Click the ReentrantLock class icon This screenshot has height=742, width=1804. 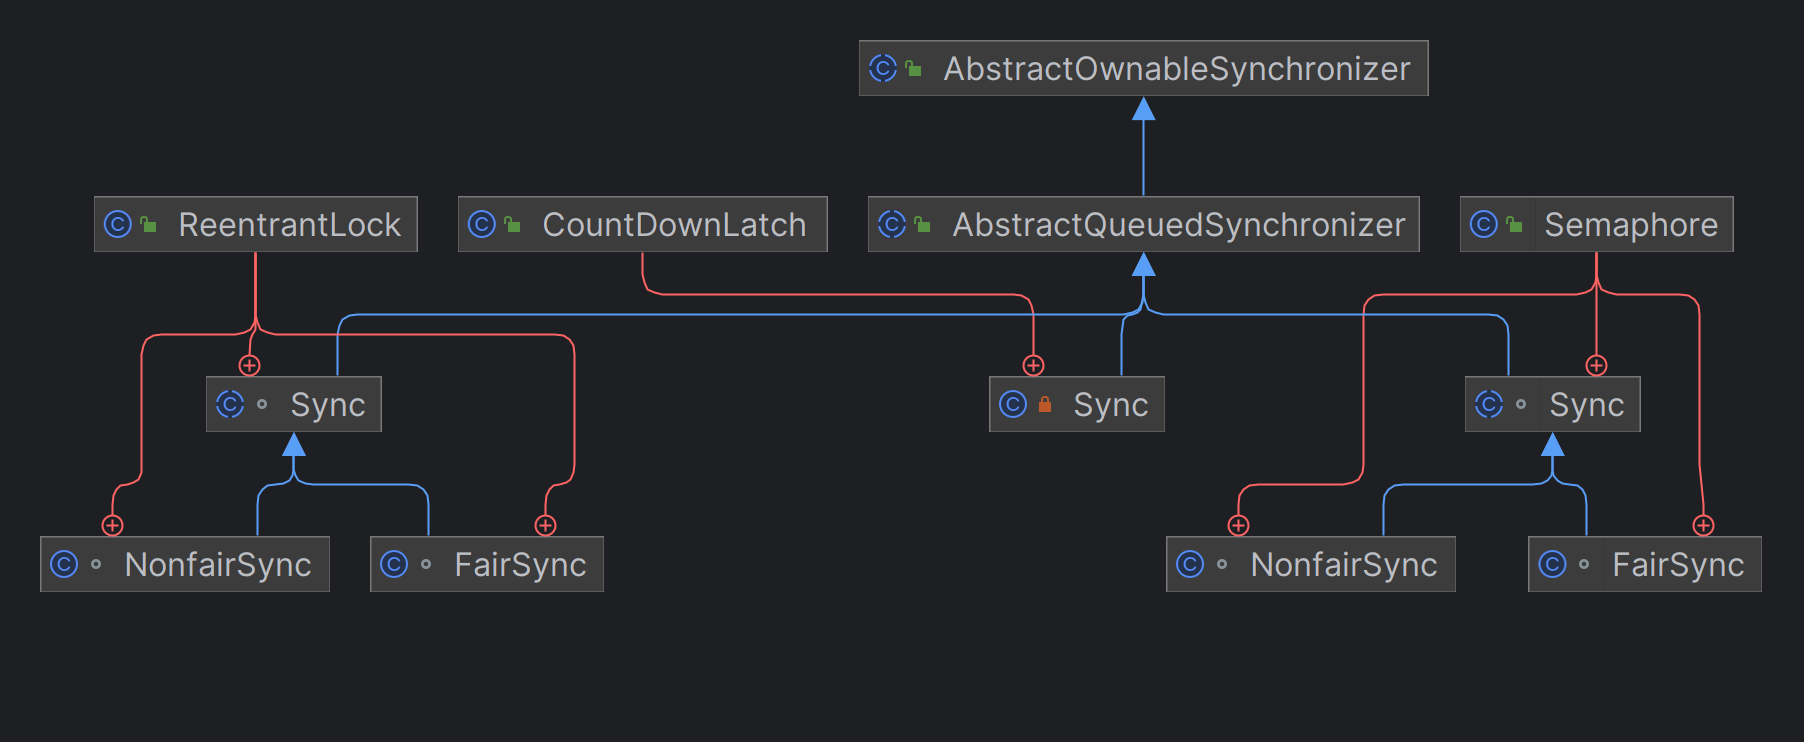click(x=118, y=224)
